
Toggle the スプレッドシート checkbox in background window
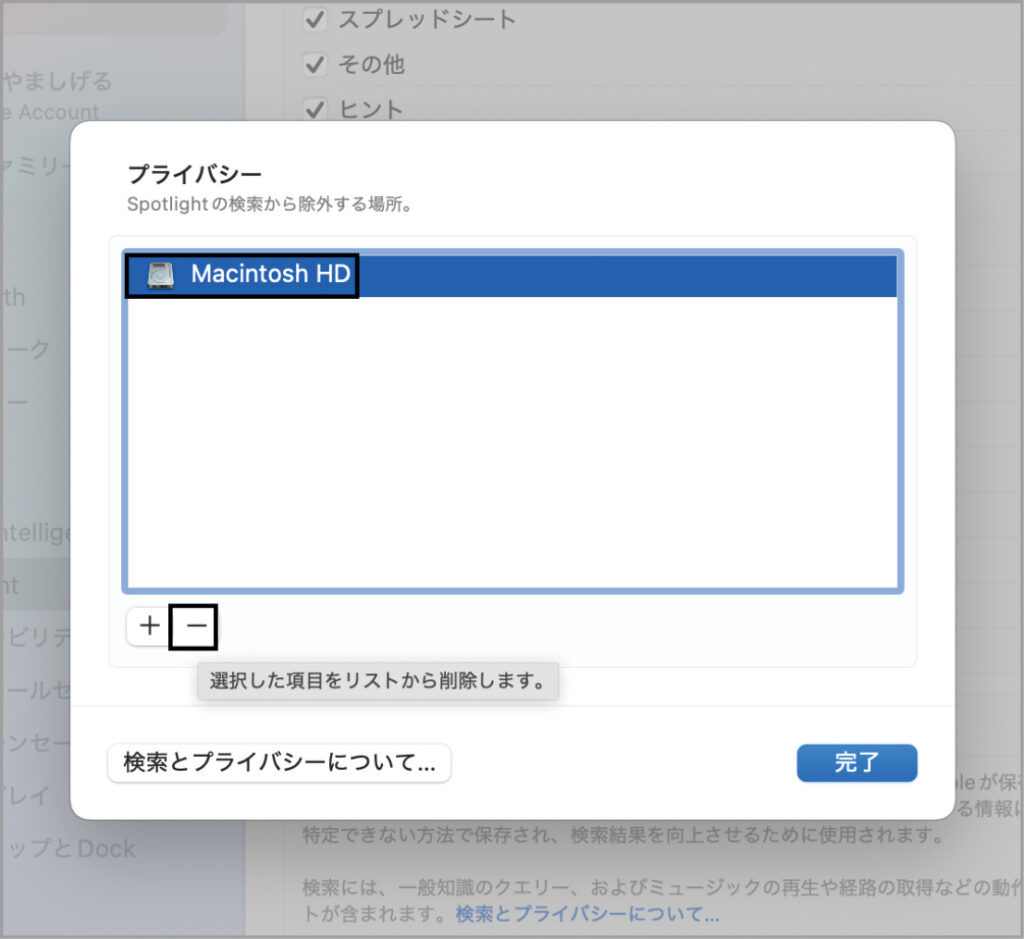[x=315, y=20]
